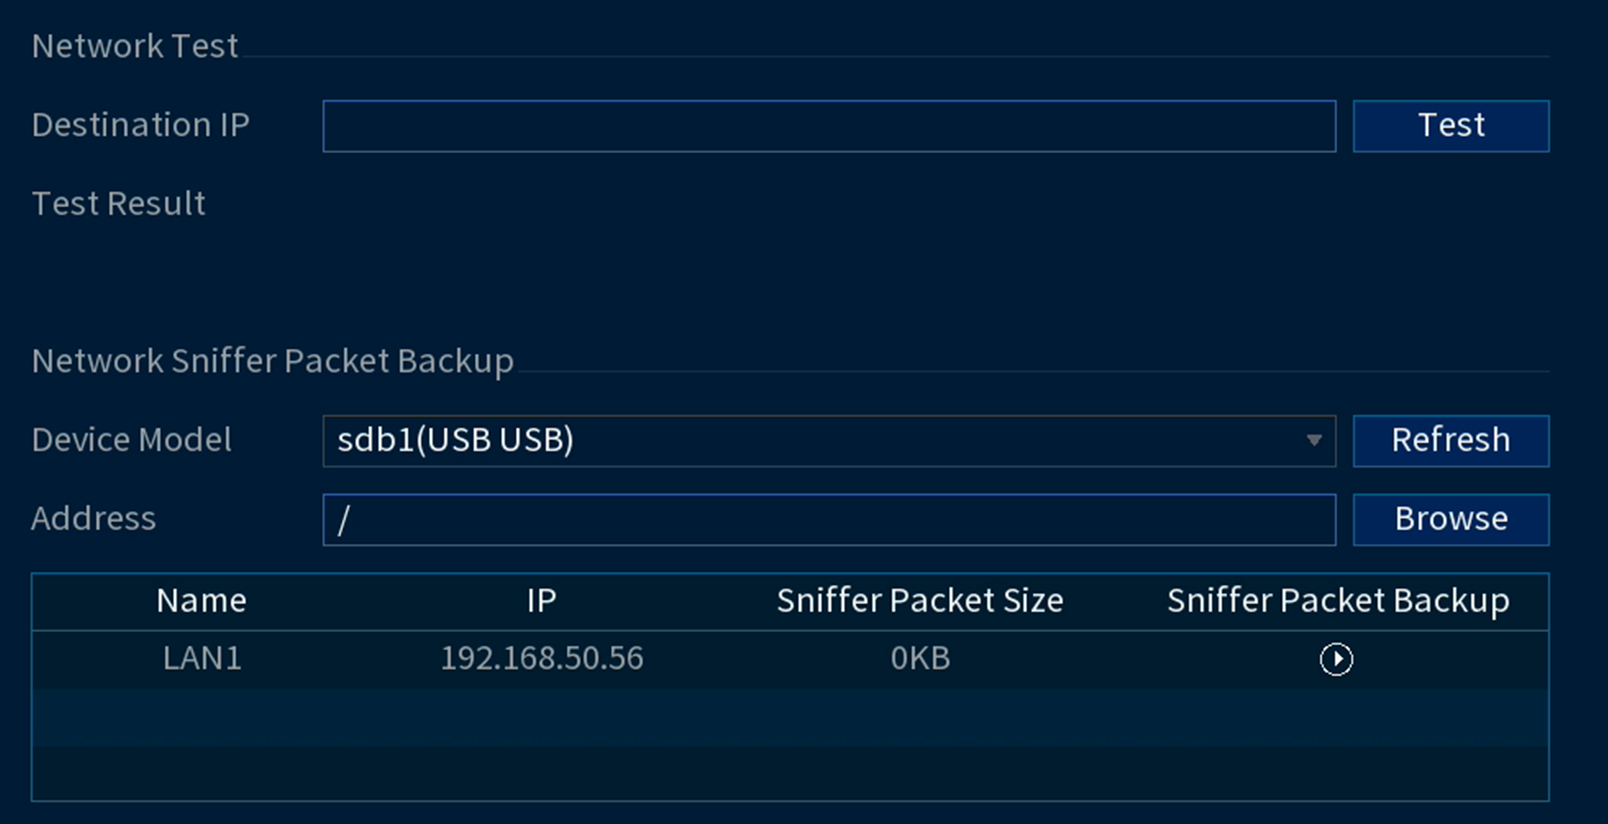
Task: Start sniffer packet backup for LAN1
Action: [1336, 659]
